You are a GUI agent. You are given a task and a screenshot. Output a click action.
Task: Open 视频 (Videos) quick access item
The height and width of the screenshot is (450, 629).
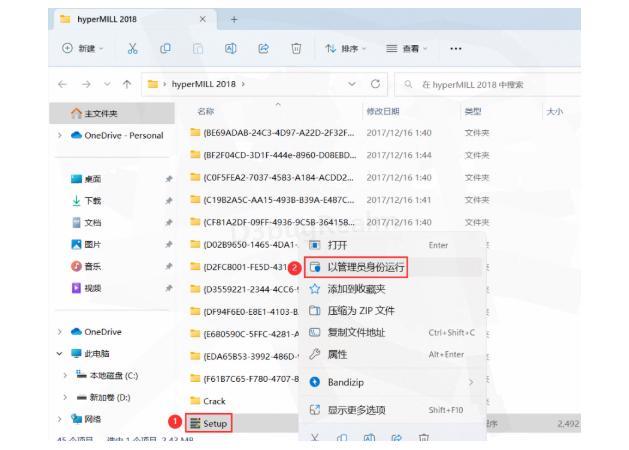tap(93, 288)
